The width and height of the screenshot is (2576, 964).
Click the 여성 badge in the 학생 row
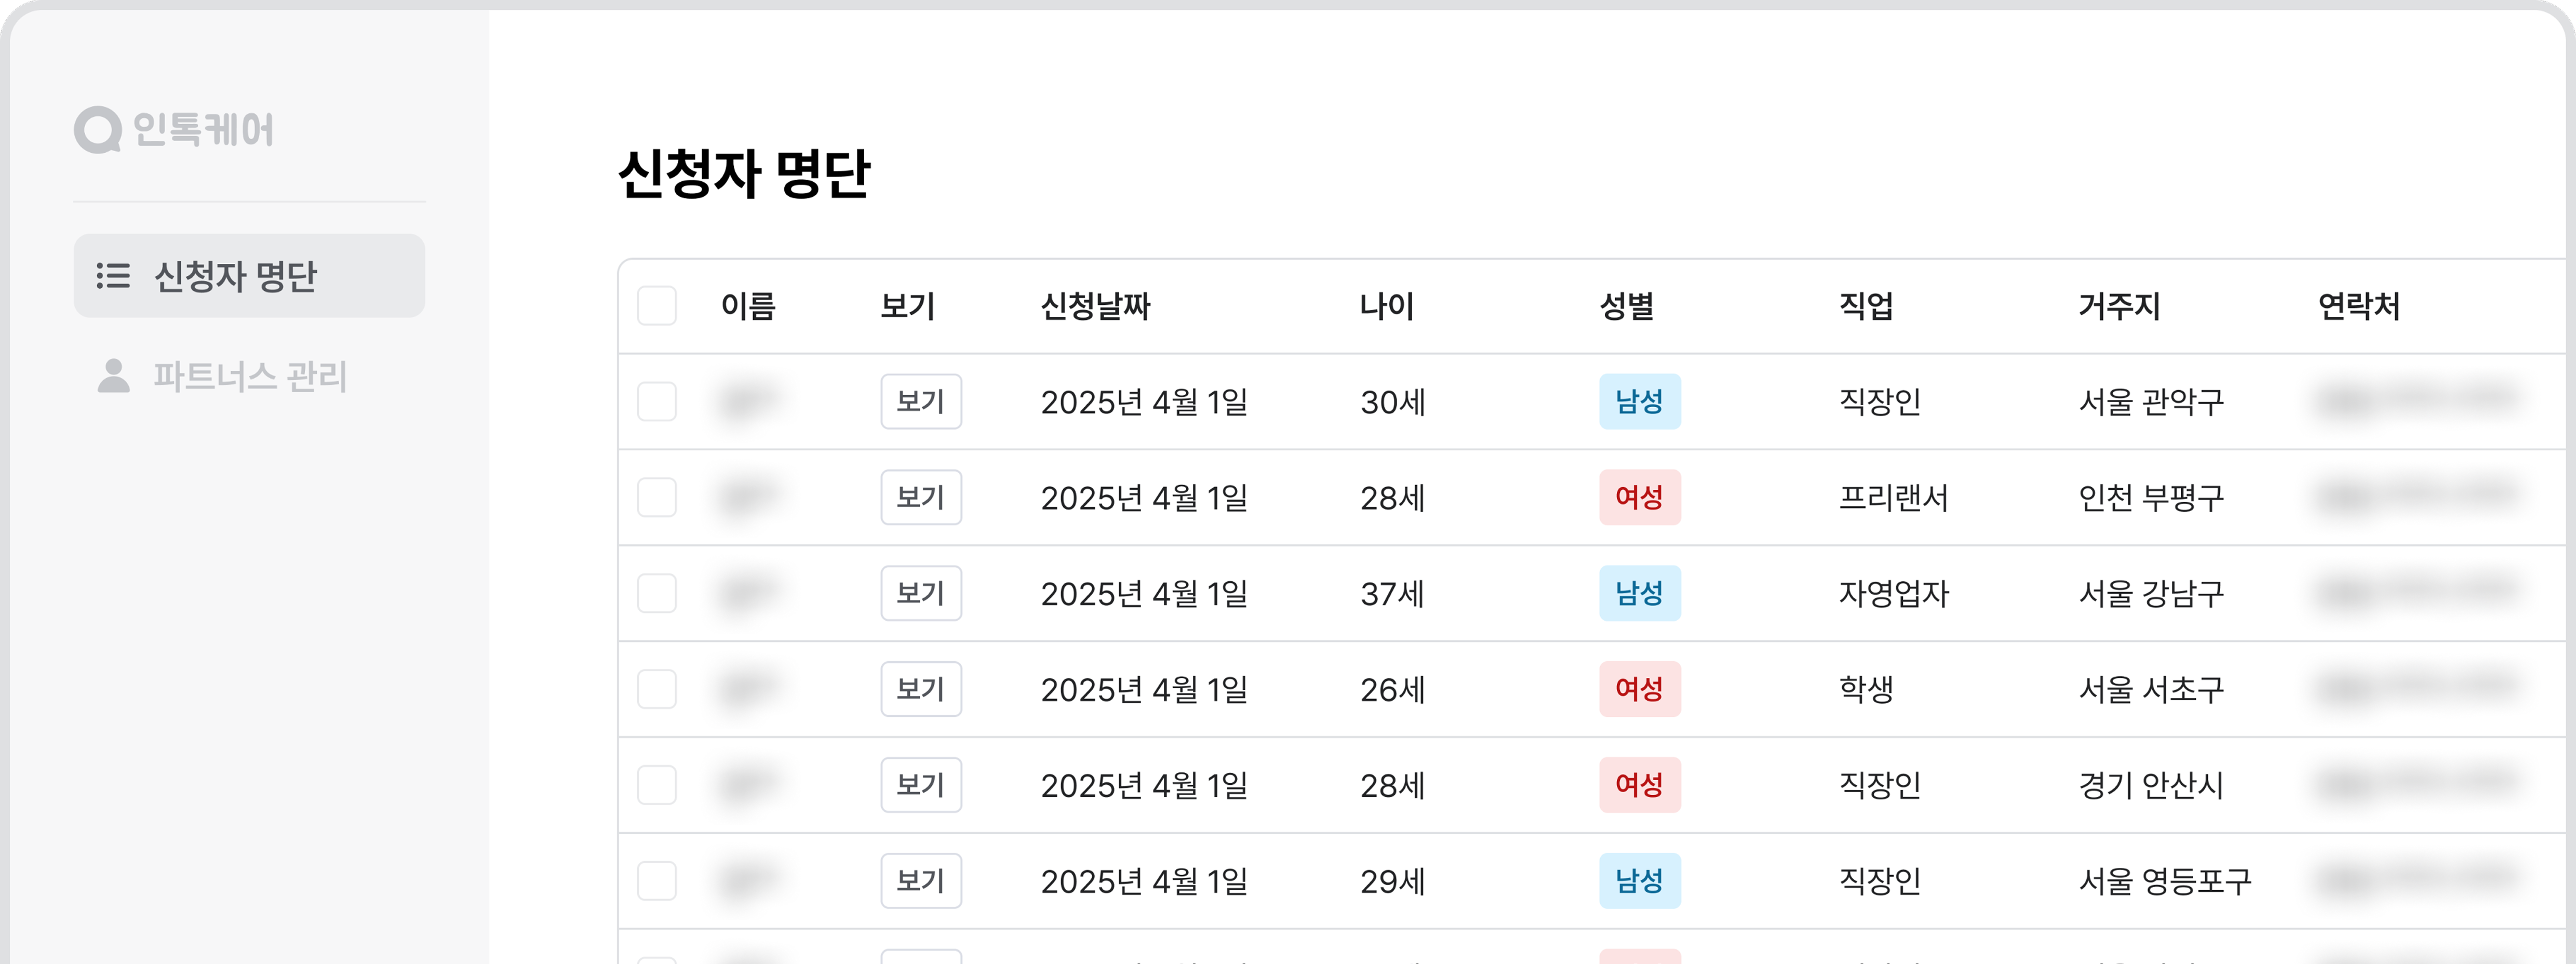(1640, 689)
